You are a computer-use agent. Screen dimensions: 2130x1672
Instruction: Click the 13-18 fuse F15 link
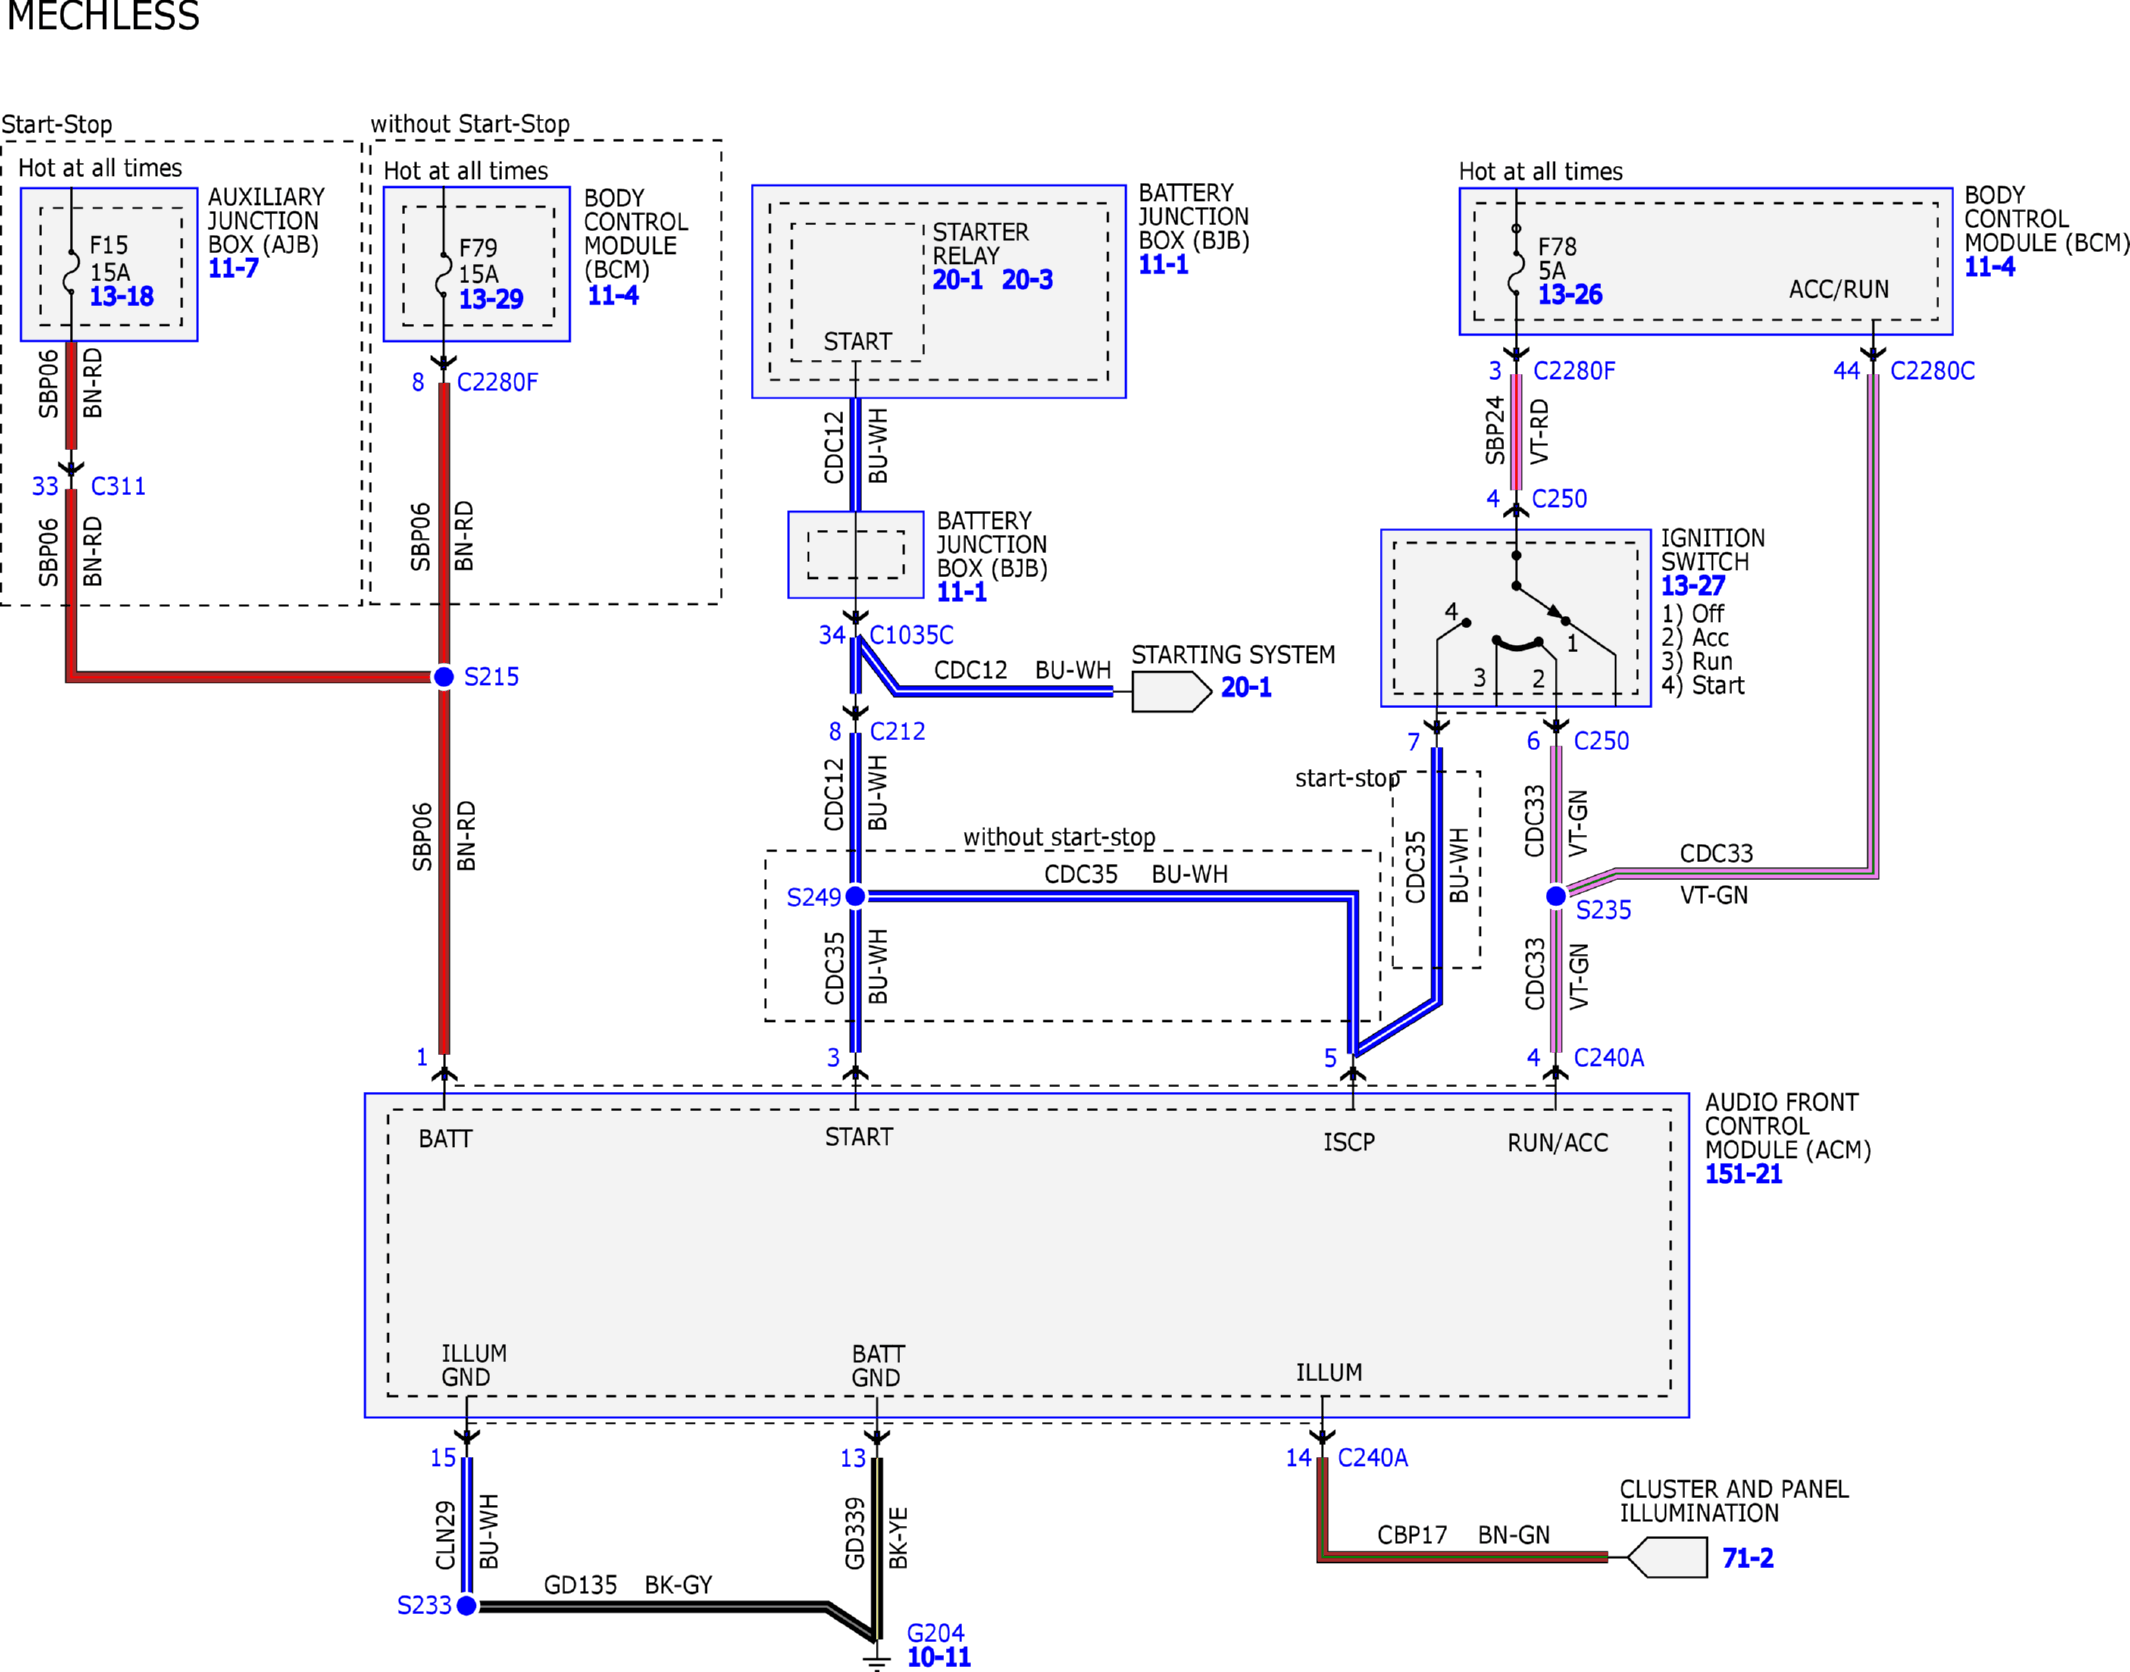121,296
